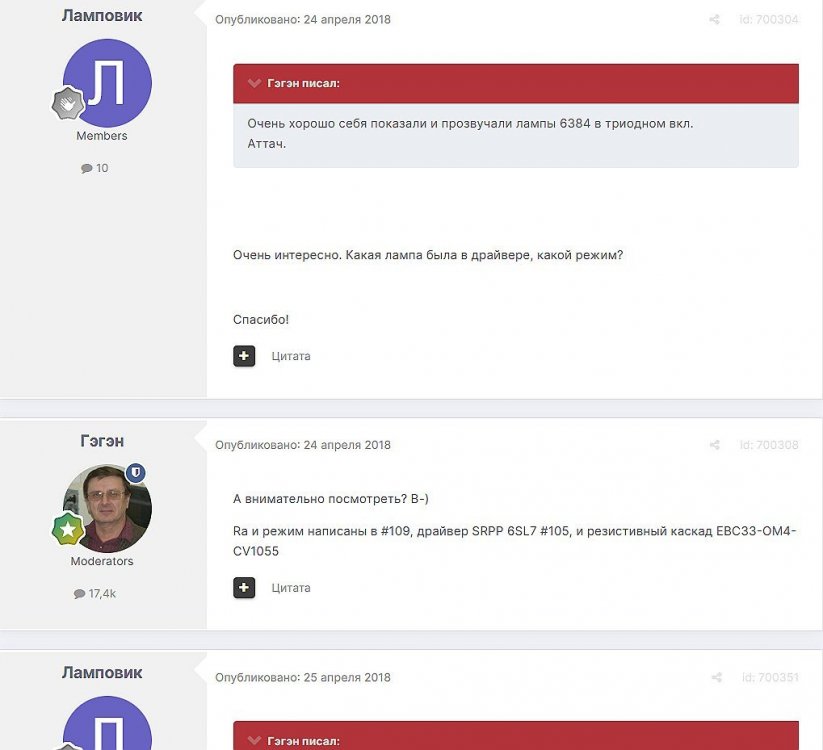Click the post count bubble showing 17,4k

pos(95,593)
